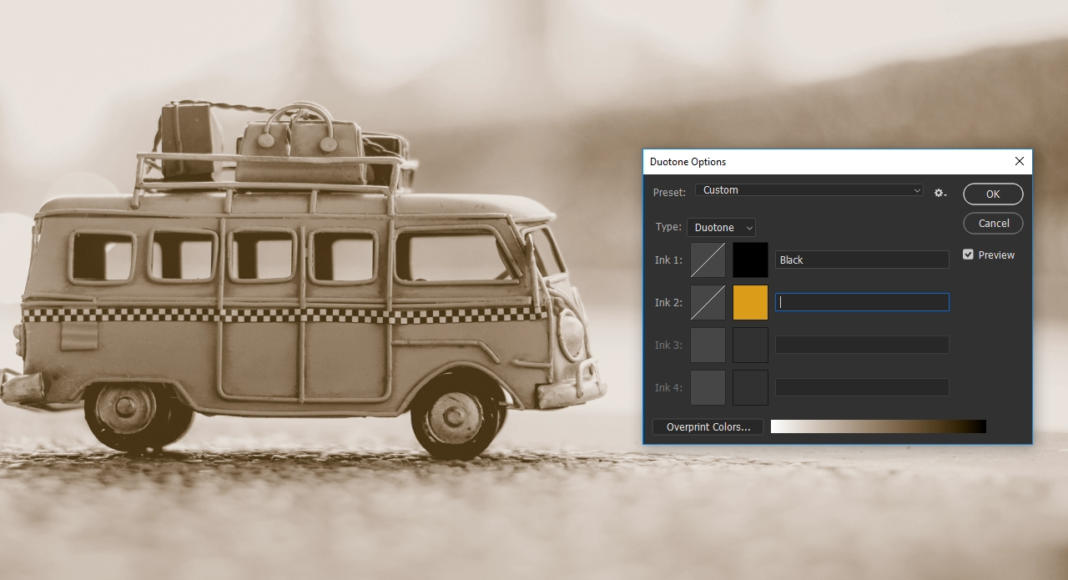1068x580 pixels.
Task: Click the duotone gradient preview ramp
Action: (878, 425)
